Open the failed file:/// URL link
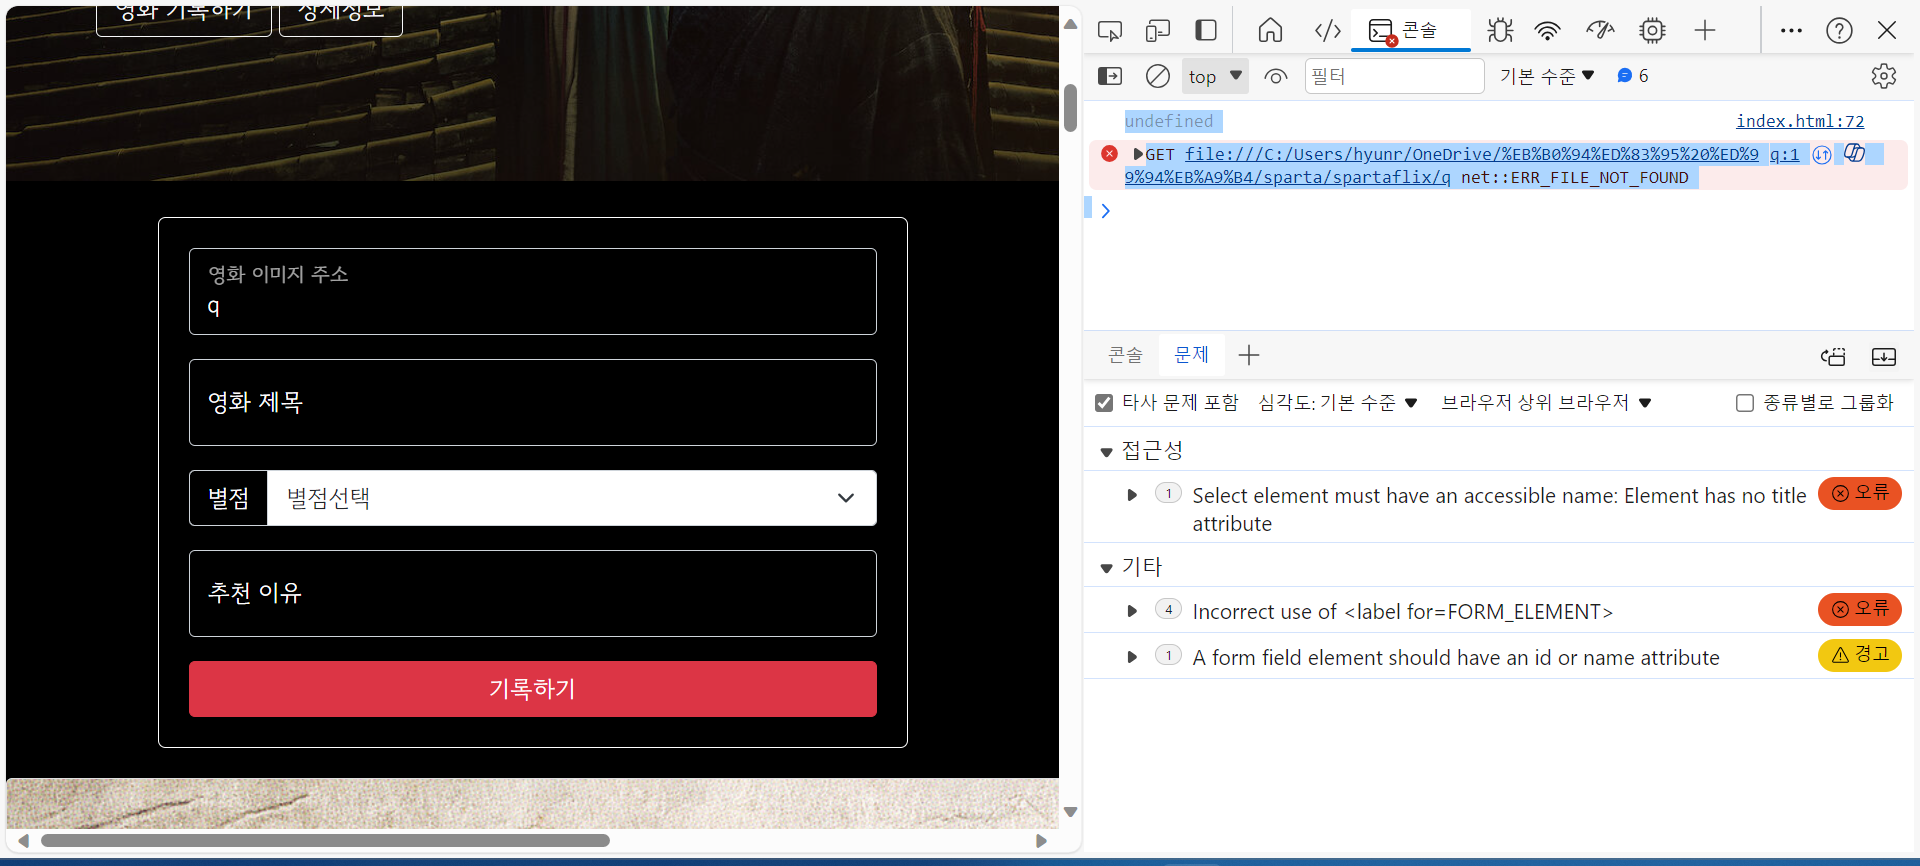The height and width of the screenshot is (866, 1920). click(x=1442, y=166)
